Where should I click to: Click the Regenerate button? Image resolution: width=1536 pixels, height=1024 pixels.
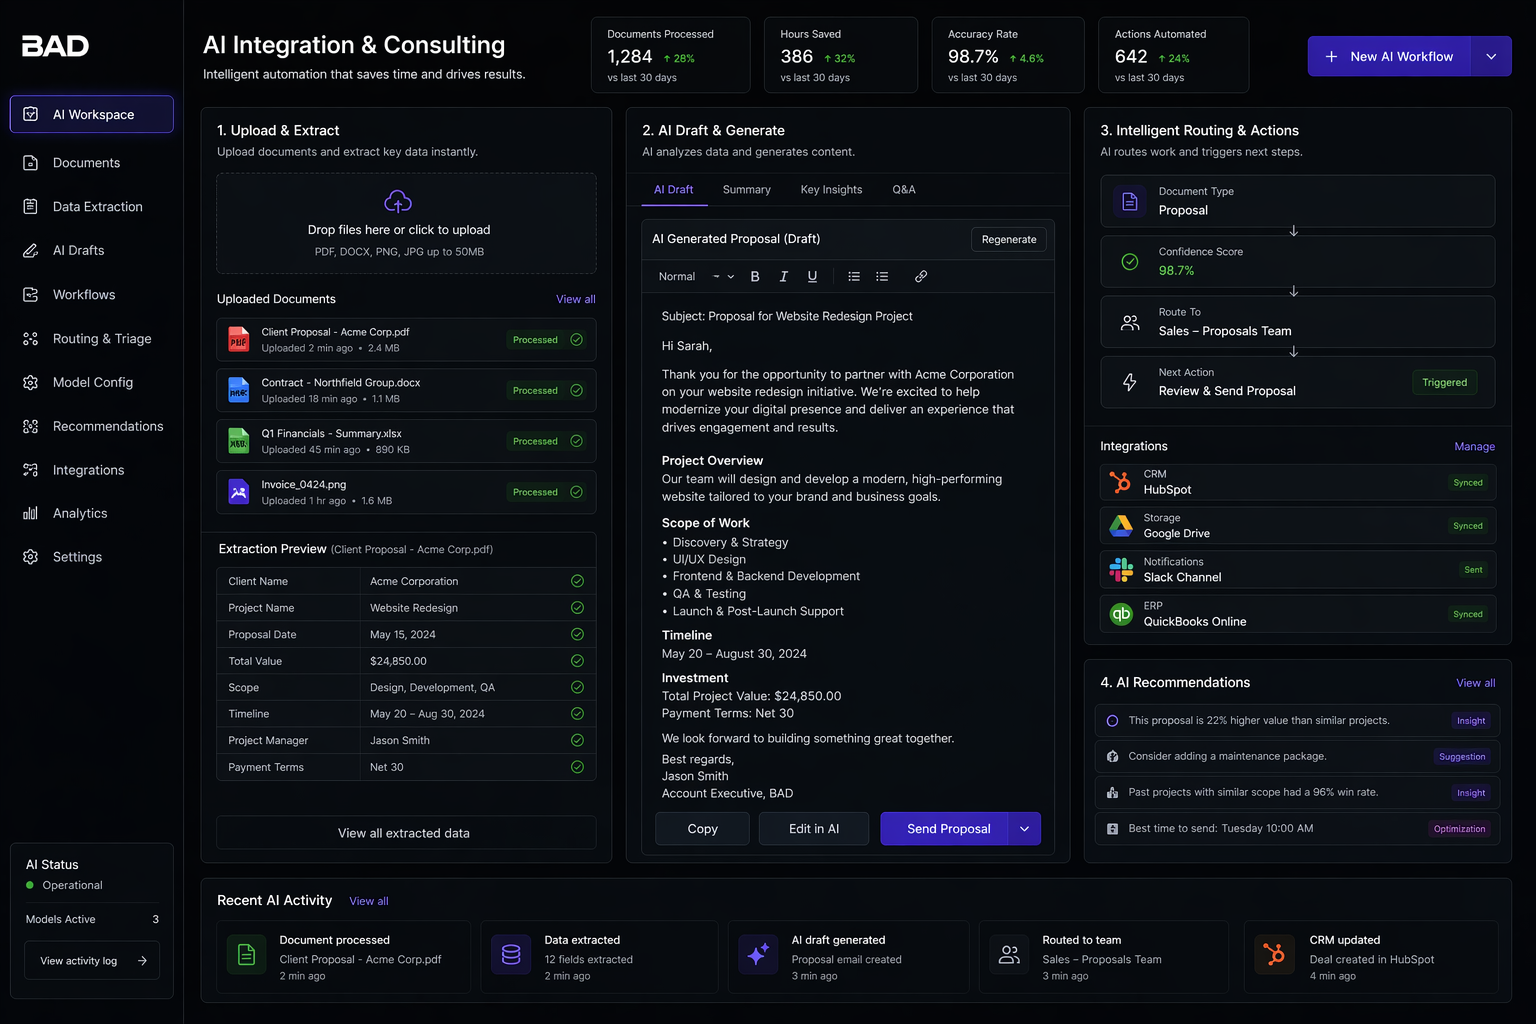1009,240
